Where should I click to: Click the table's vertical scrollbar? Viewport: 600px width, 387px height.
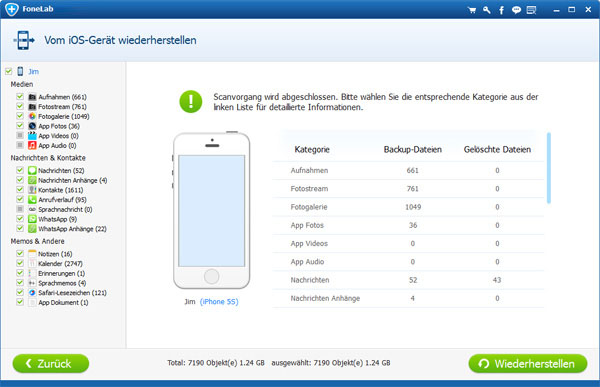[x=549, y=168]
